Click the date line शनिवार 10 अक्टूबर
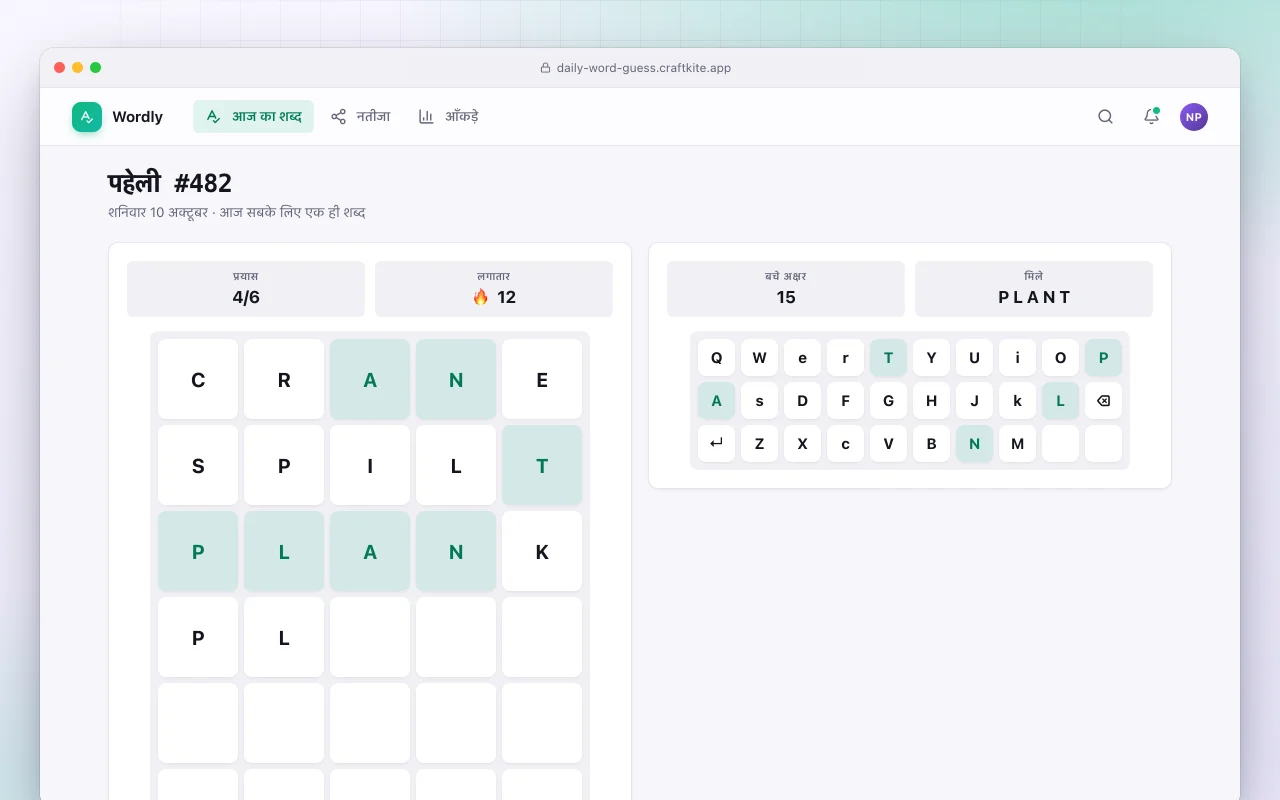Screen dimensions: 1280x800 tap(158, 213)
